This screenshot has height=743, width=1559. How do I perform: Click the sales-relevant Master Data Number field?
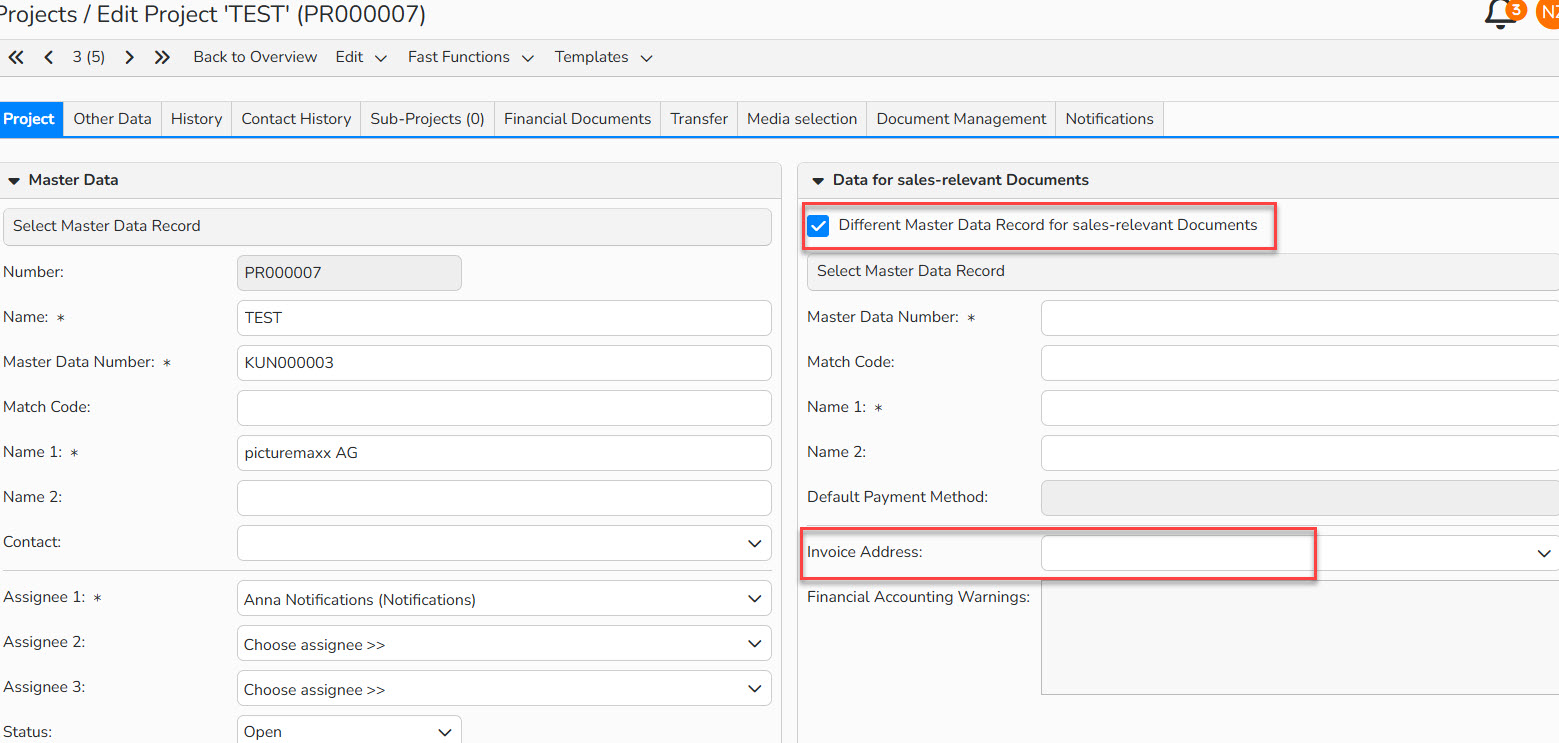click(1300, 318)
